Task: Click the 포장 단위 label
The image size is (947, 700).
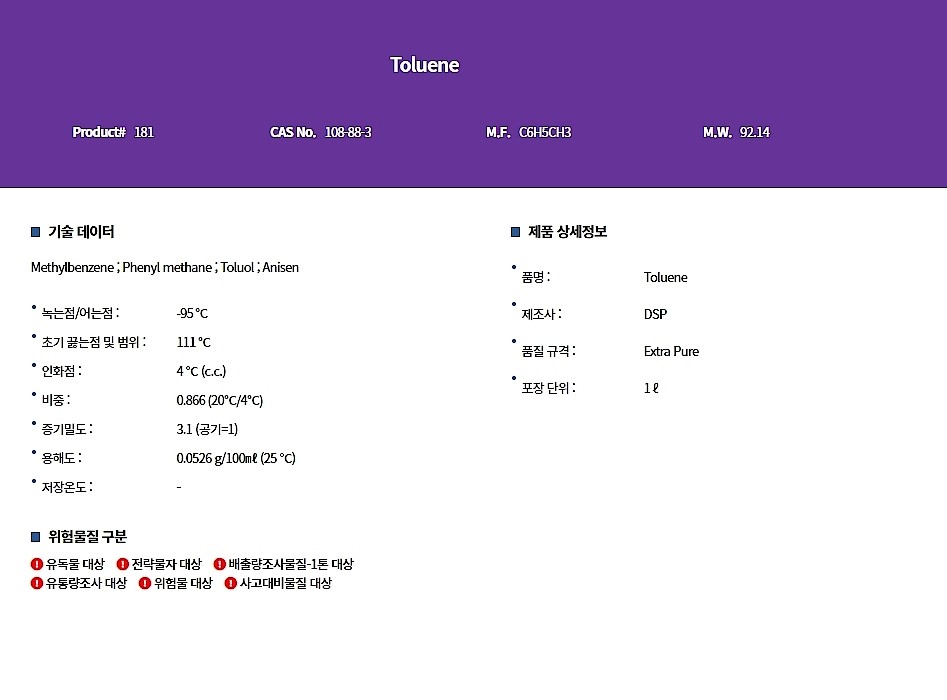Action: click(548, 388)
